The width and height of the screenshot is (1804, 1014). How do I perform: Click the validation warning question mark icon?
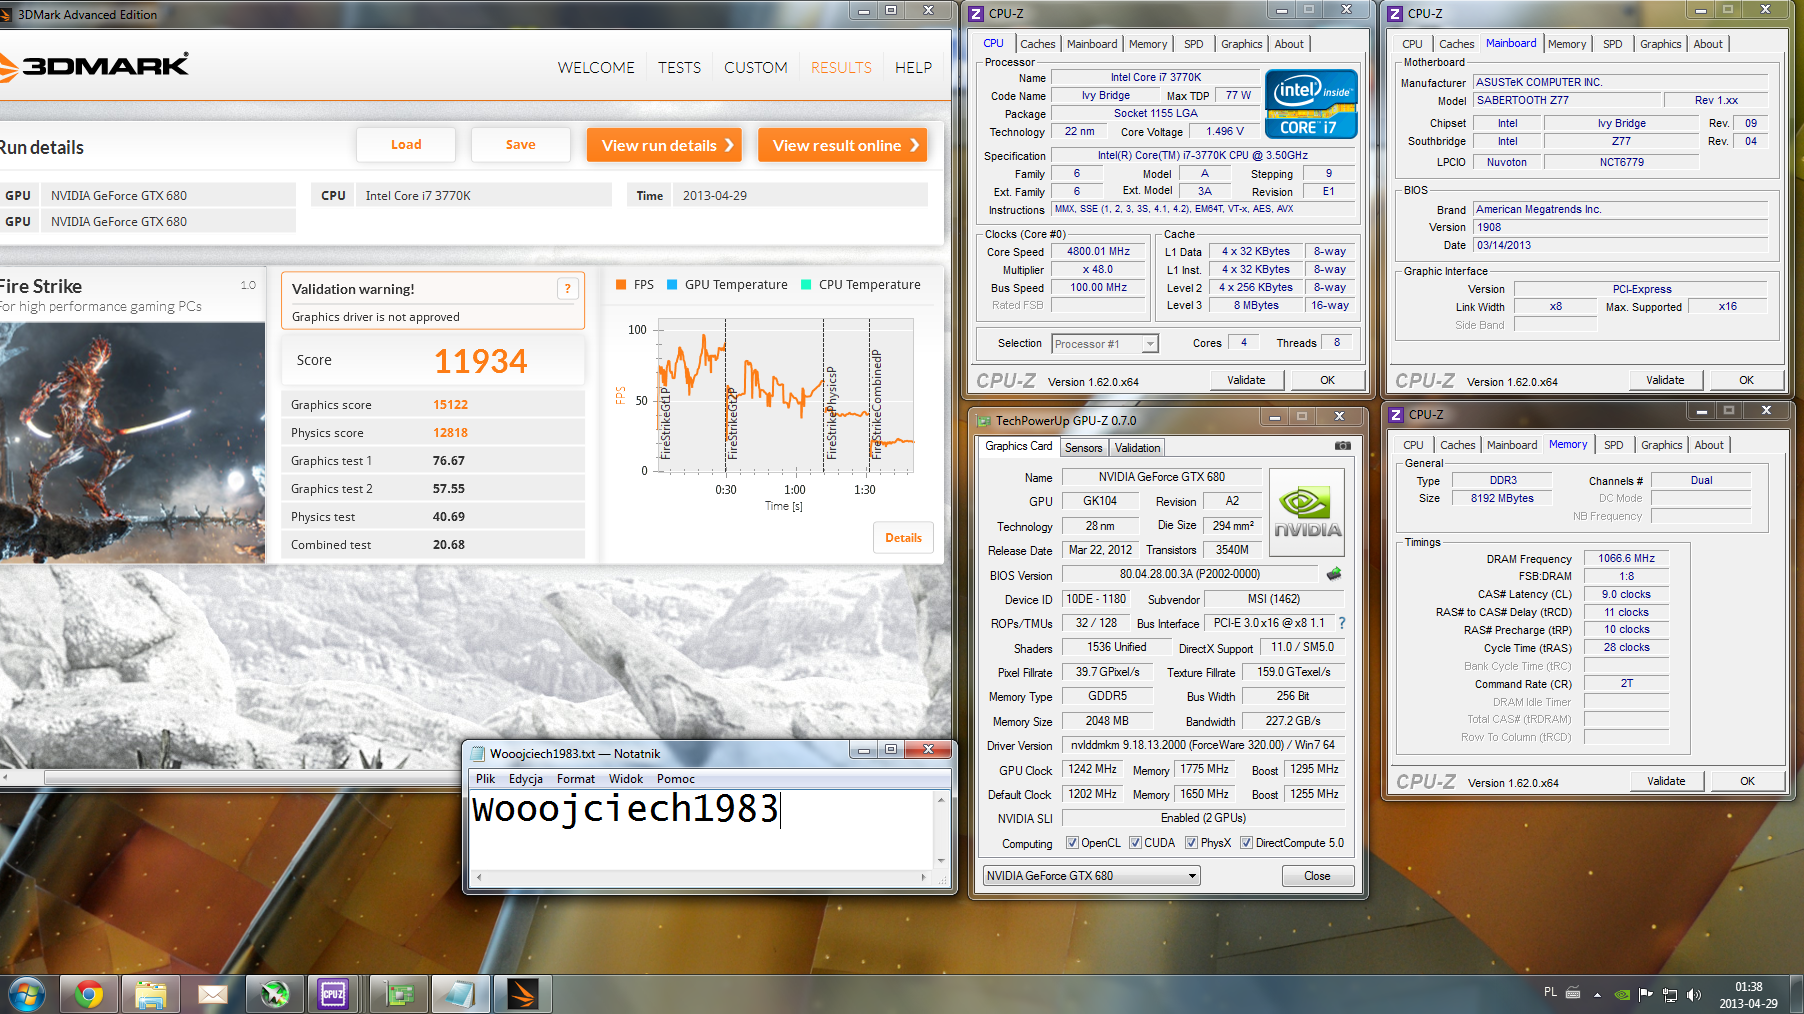pyautogui.click(x=567, y=289)
